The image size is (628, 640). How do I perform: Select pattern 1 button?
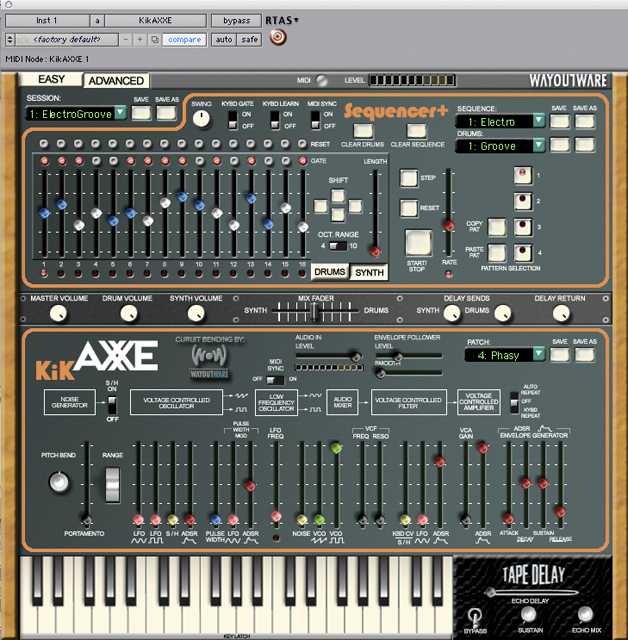point(523,176)
